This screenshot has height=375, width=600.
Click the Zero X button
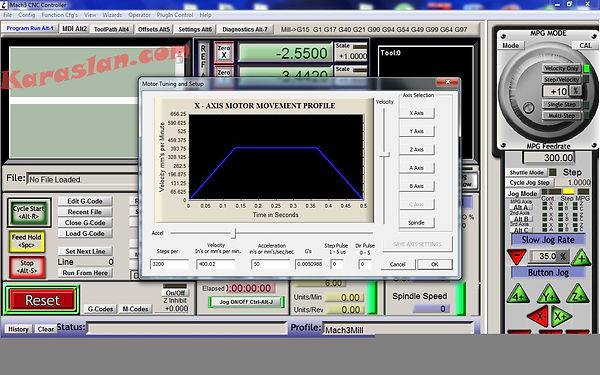224,52
